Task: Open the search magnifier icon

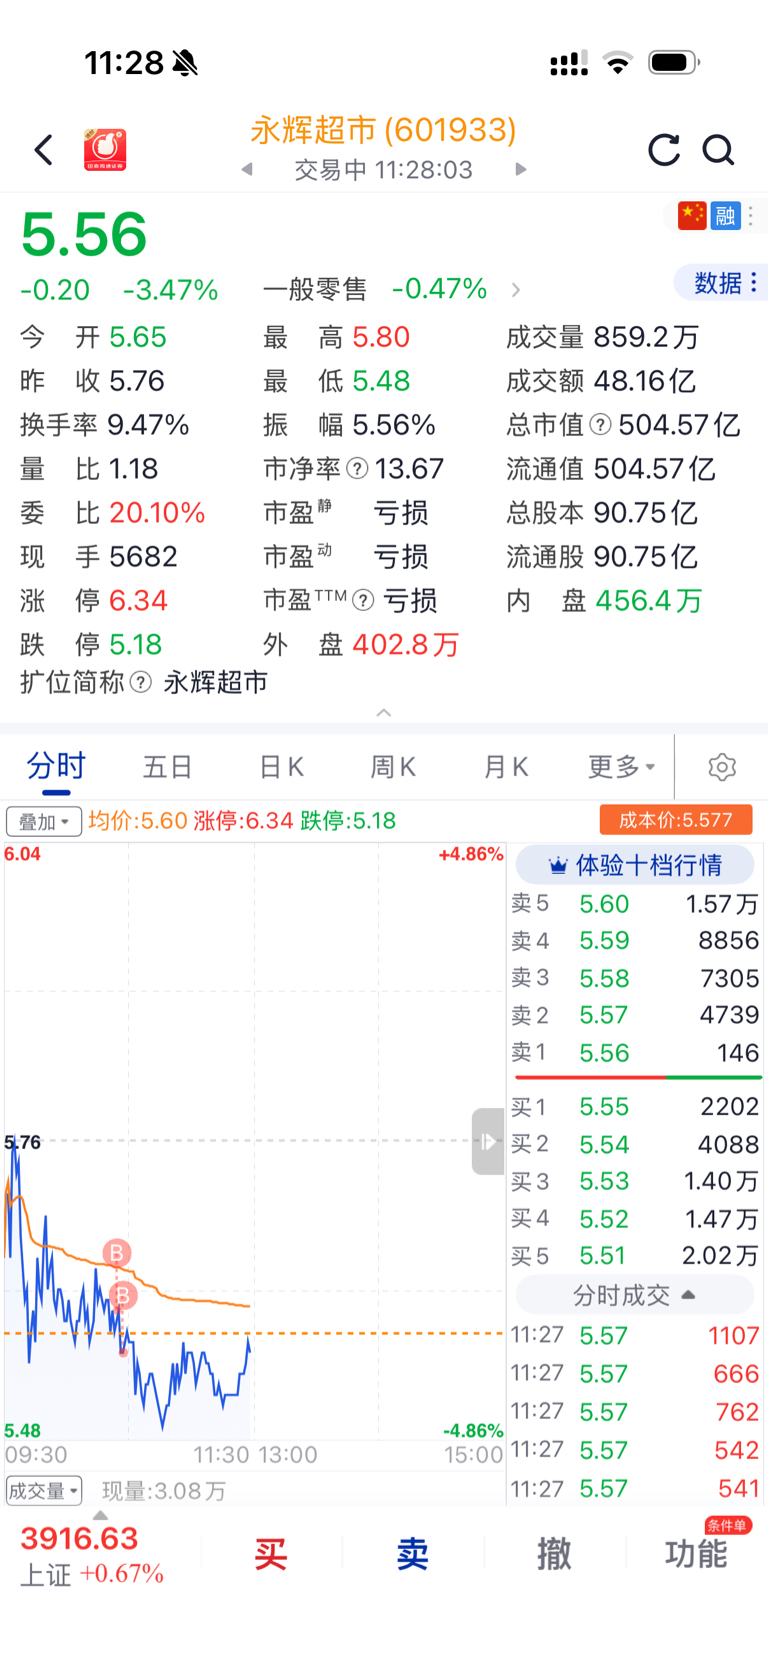Action: [718, 150]
